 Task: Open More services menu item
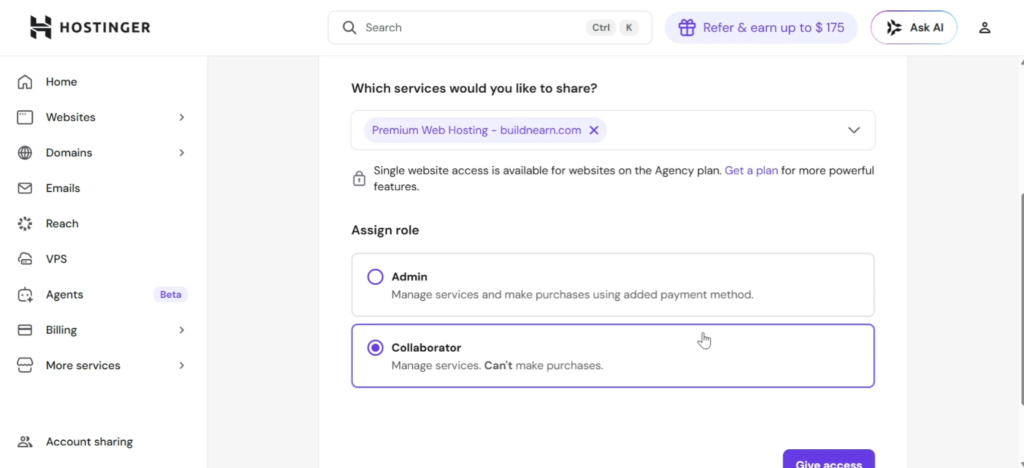coord(83,366)
